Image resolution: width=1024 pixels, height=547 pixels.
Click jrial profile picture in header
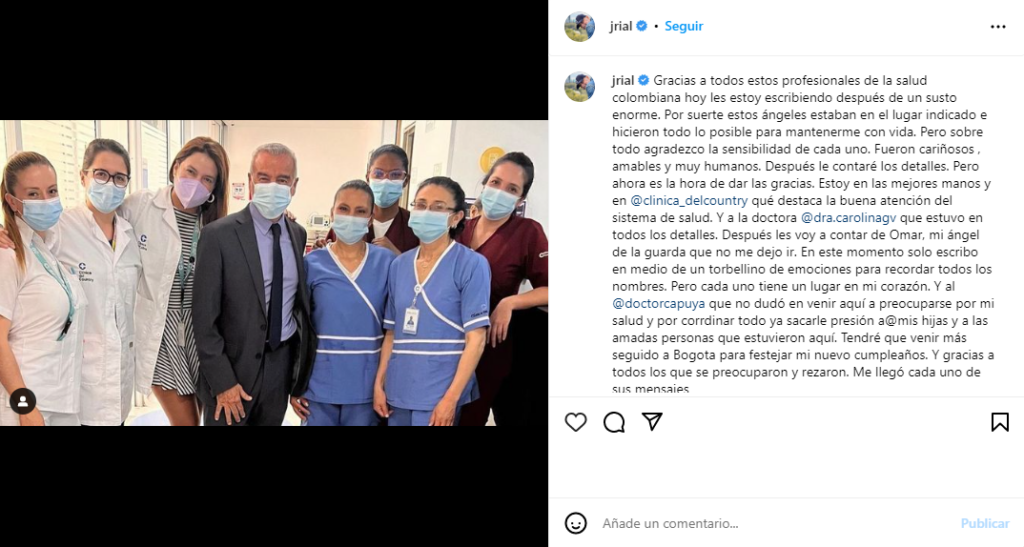579,27
